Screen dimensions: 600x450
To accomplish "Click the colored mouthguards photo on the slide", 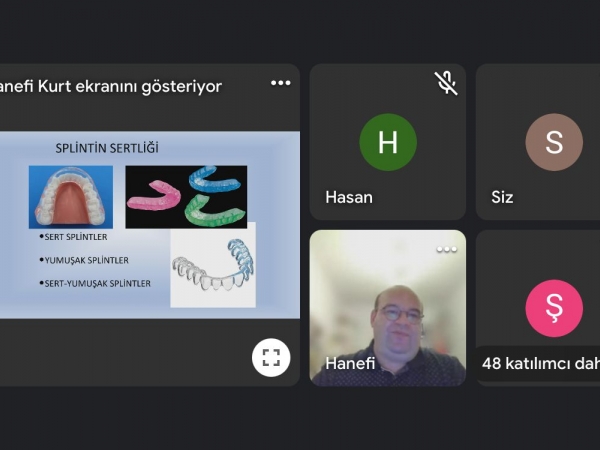I will coord(186,197).
